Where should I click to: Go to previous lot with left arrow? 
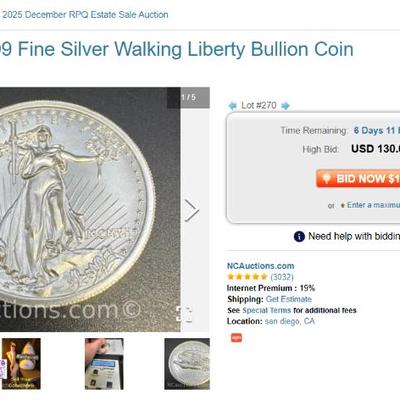(232, 106)
